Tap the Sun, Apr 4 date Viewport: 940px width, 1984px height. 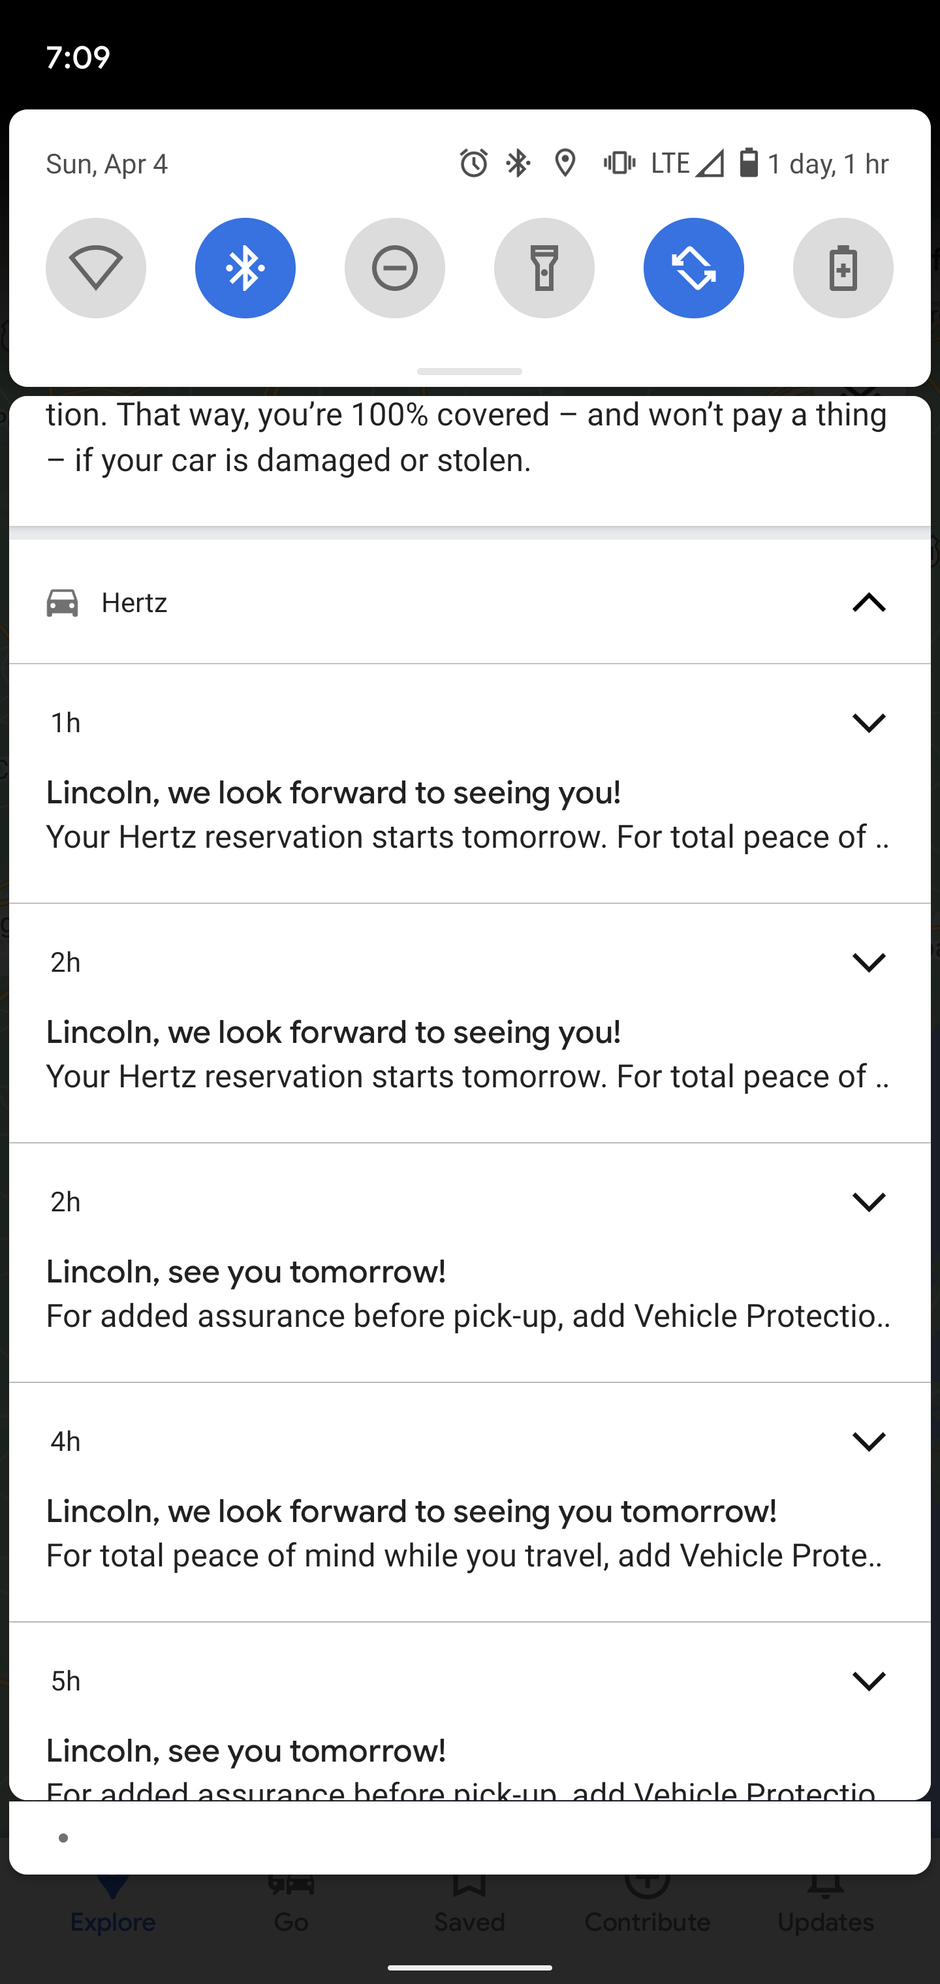pos(107,164)
